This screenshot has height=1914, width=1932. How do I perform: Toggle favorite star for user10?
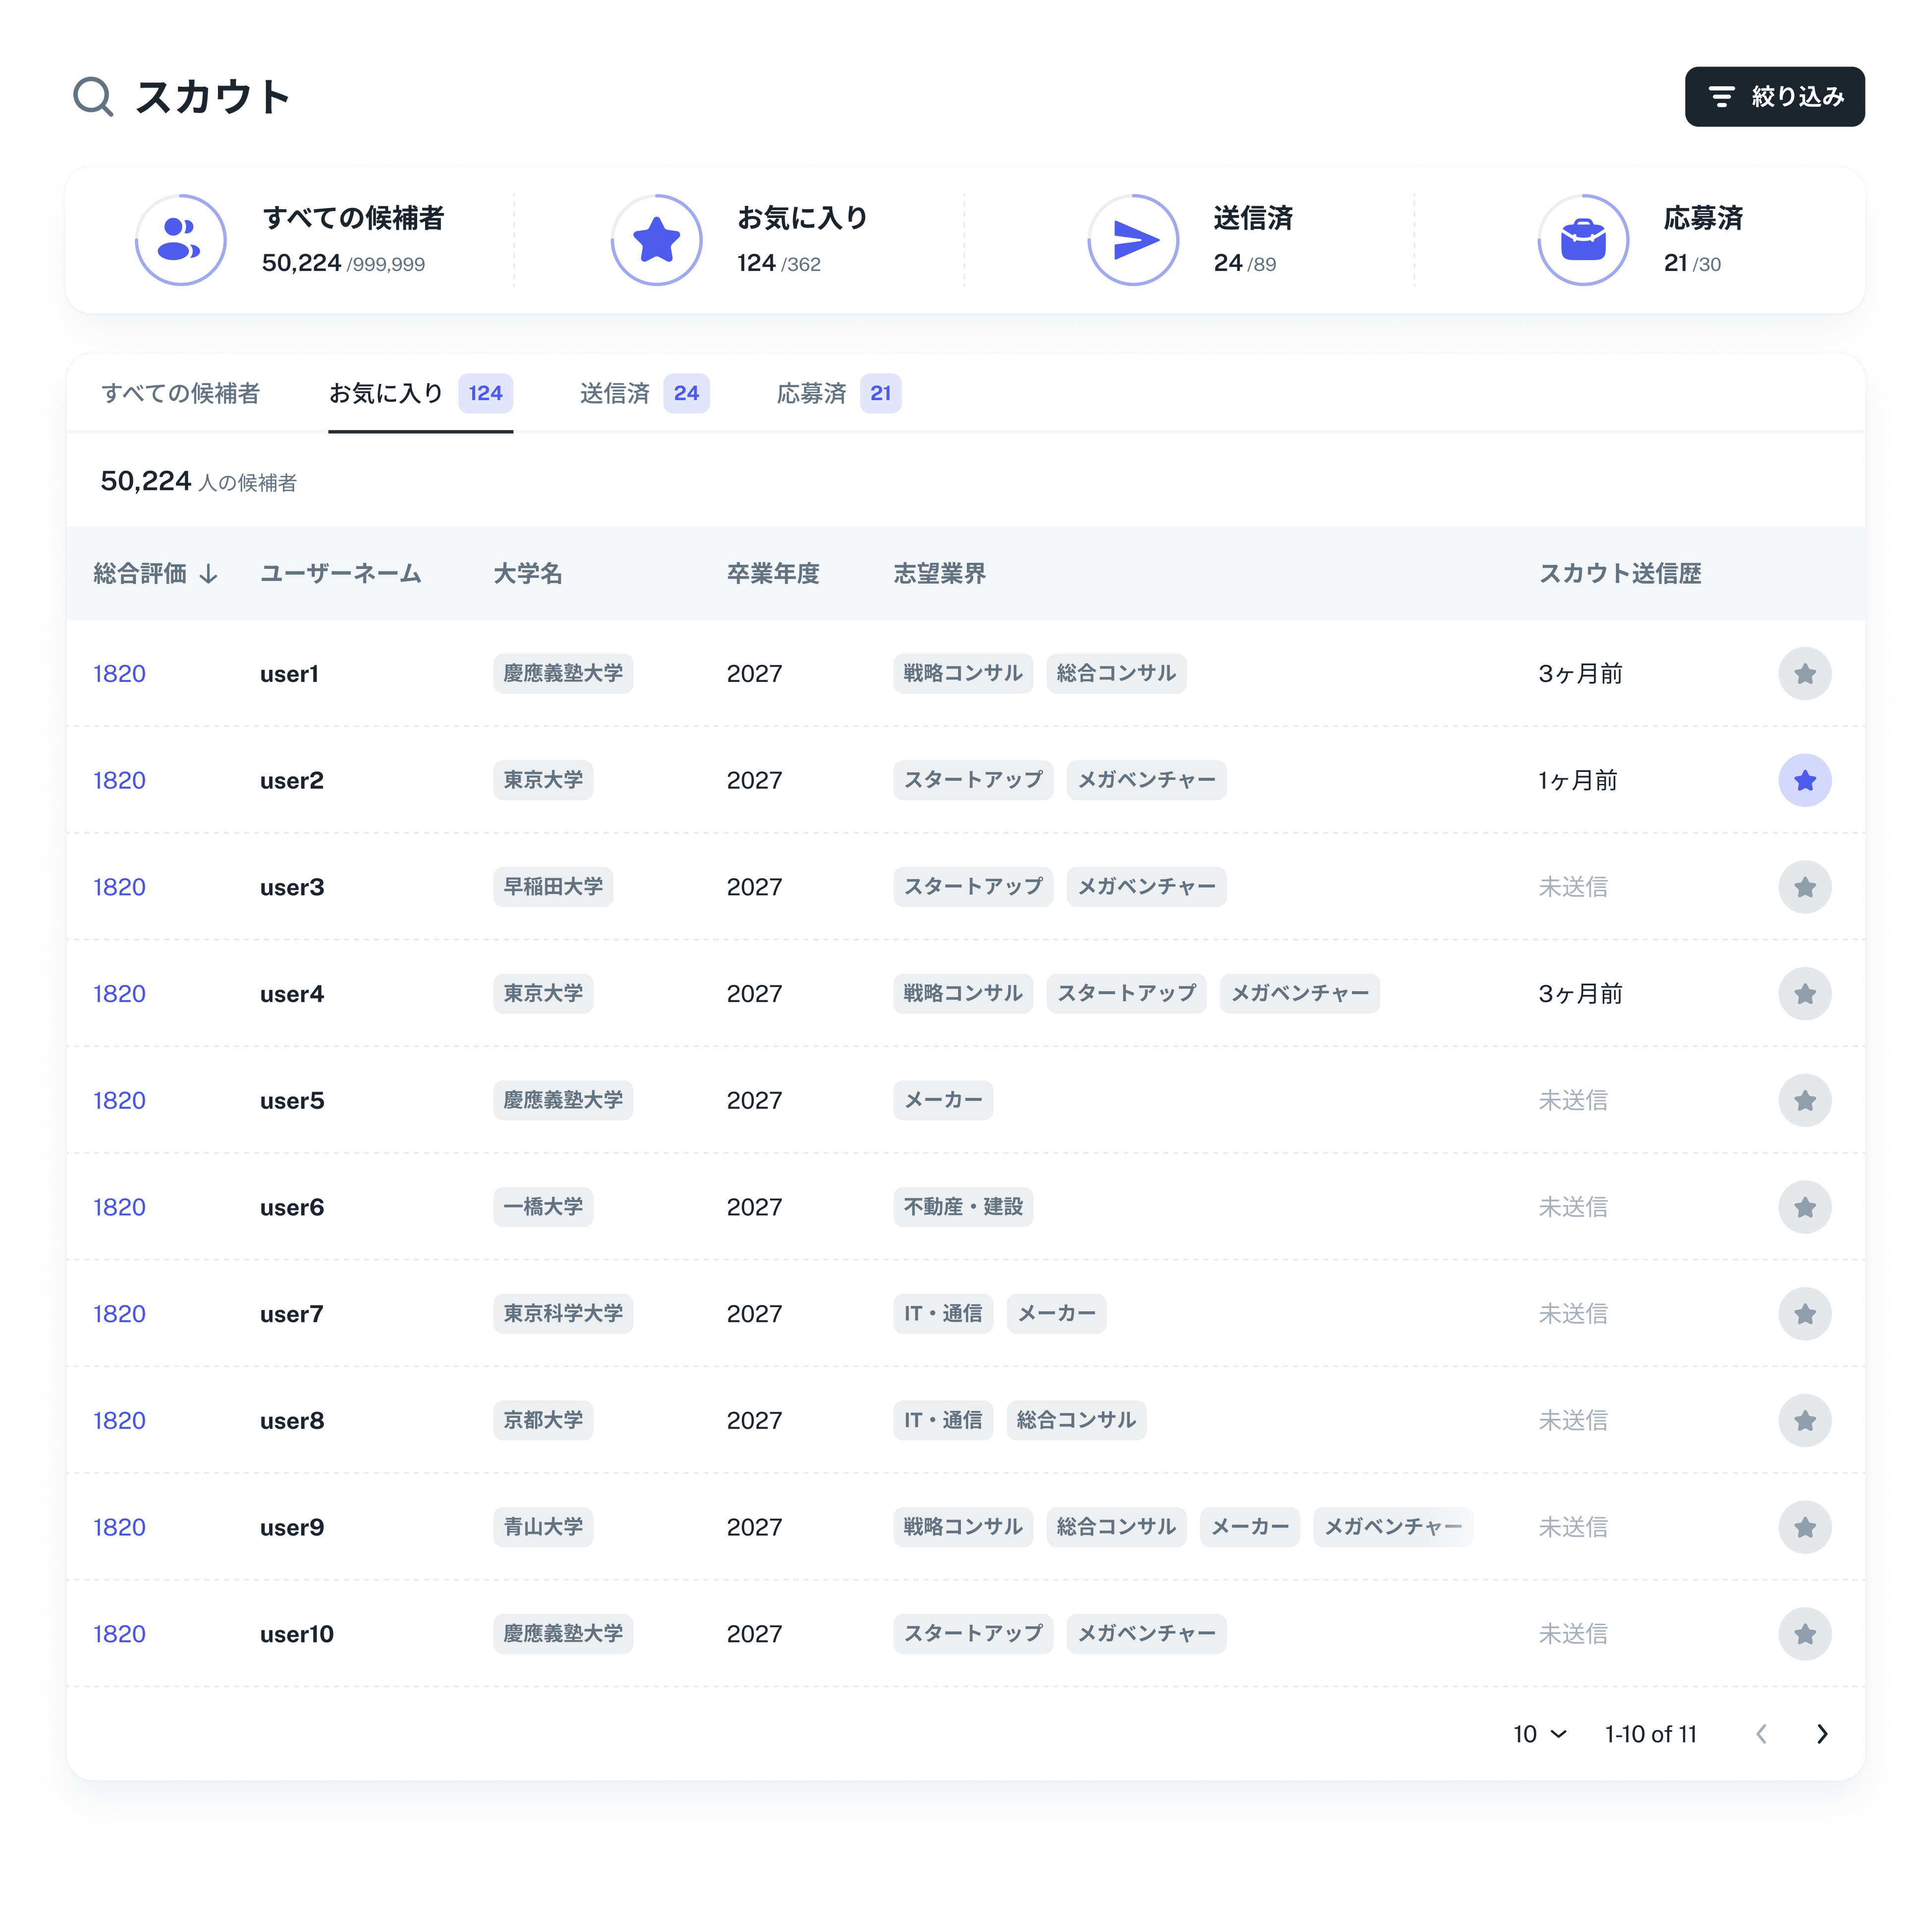1804,1633
